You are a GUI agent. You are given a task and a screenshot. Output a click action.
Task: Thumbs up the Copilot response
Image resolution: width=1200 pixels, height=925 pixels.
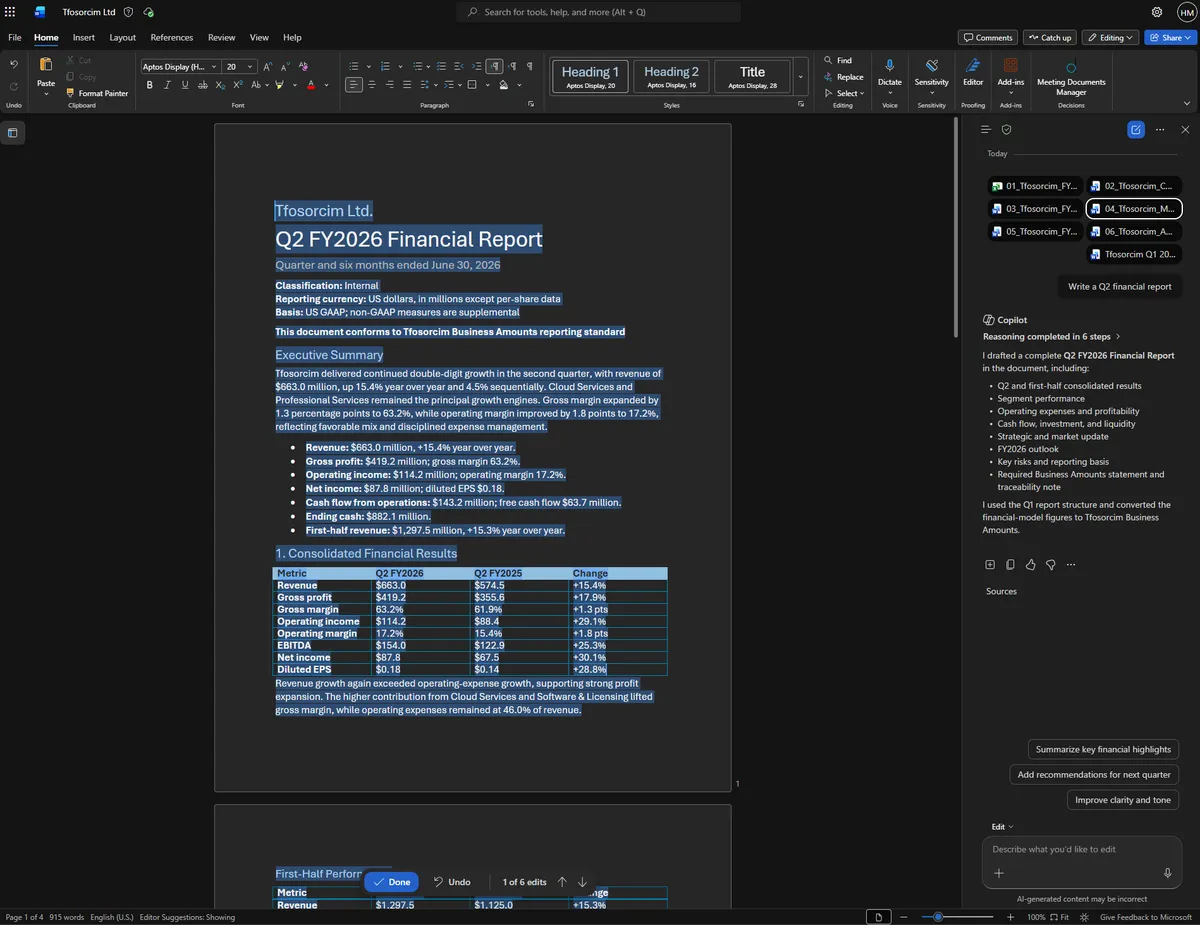pyautogui.click(x=1031, y=565)
